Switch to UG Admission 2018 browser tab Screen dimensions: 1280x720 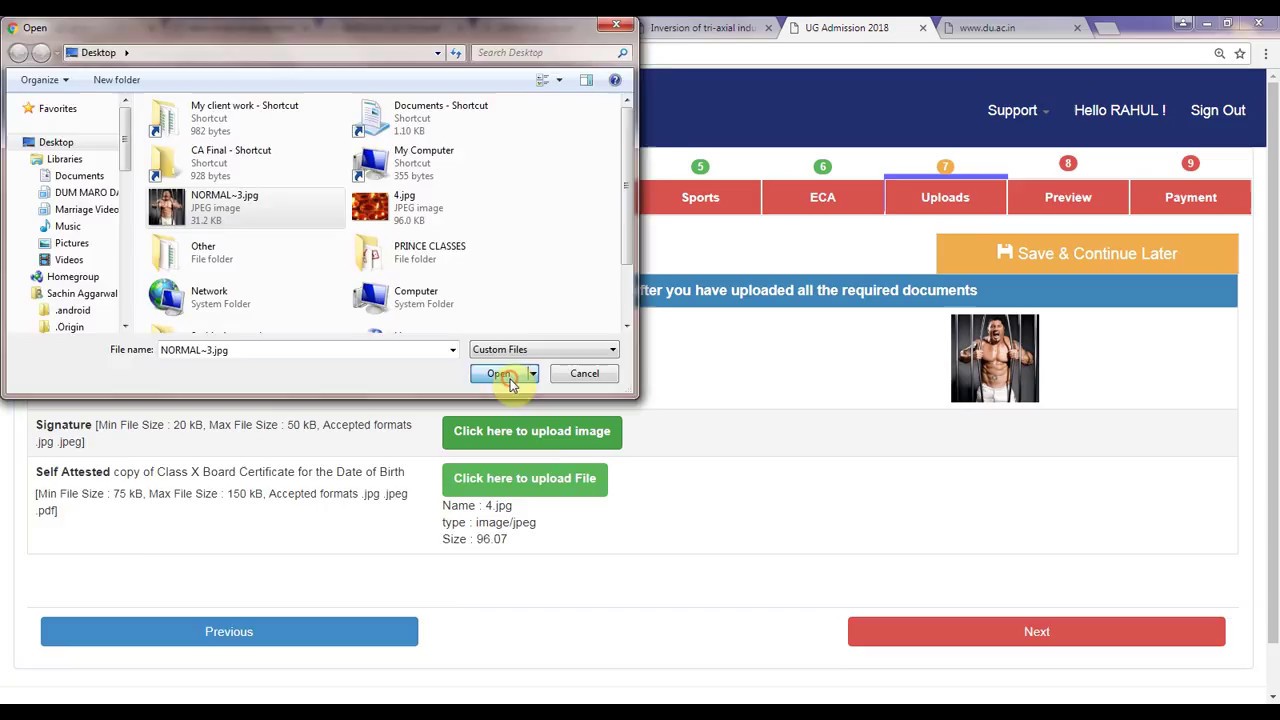click(847, 28)
